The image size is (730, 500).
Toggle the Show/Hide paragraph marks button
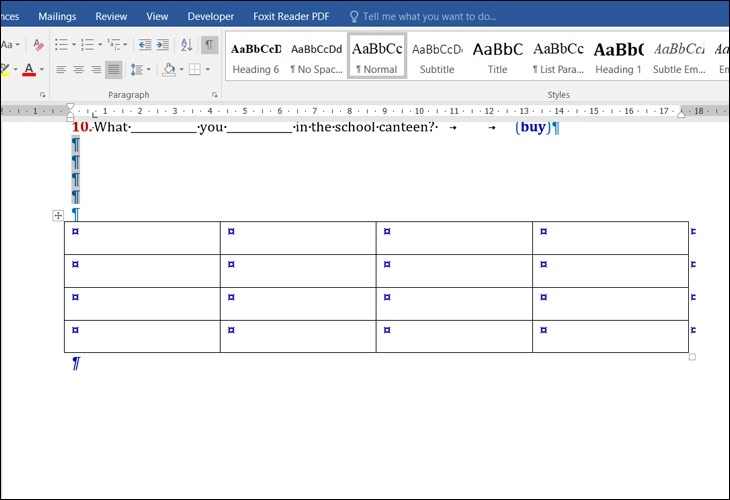point(209,45)
